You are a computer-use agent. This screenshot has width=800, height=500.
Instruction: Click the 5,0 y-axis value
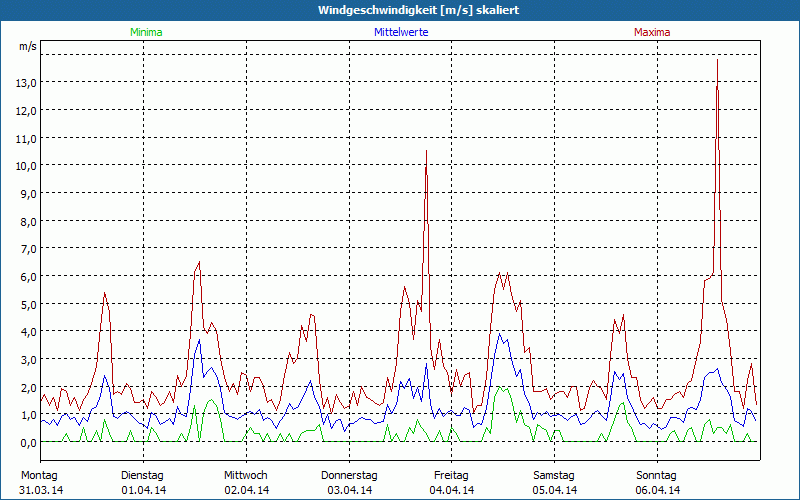[x=28, y=305]
